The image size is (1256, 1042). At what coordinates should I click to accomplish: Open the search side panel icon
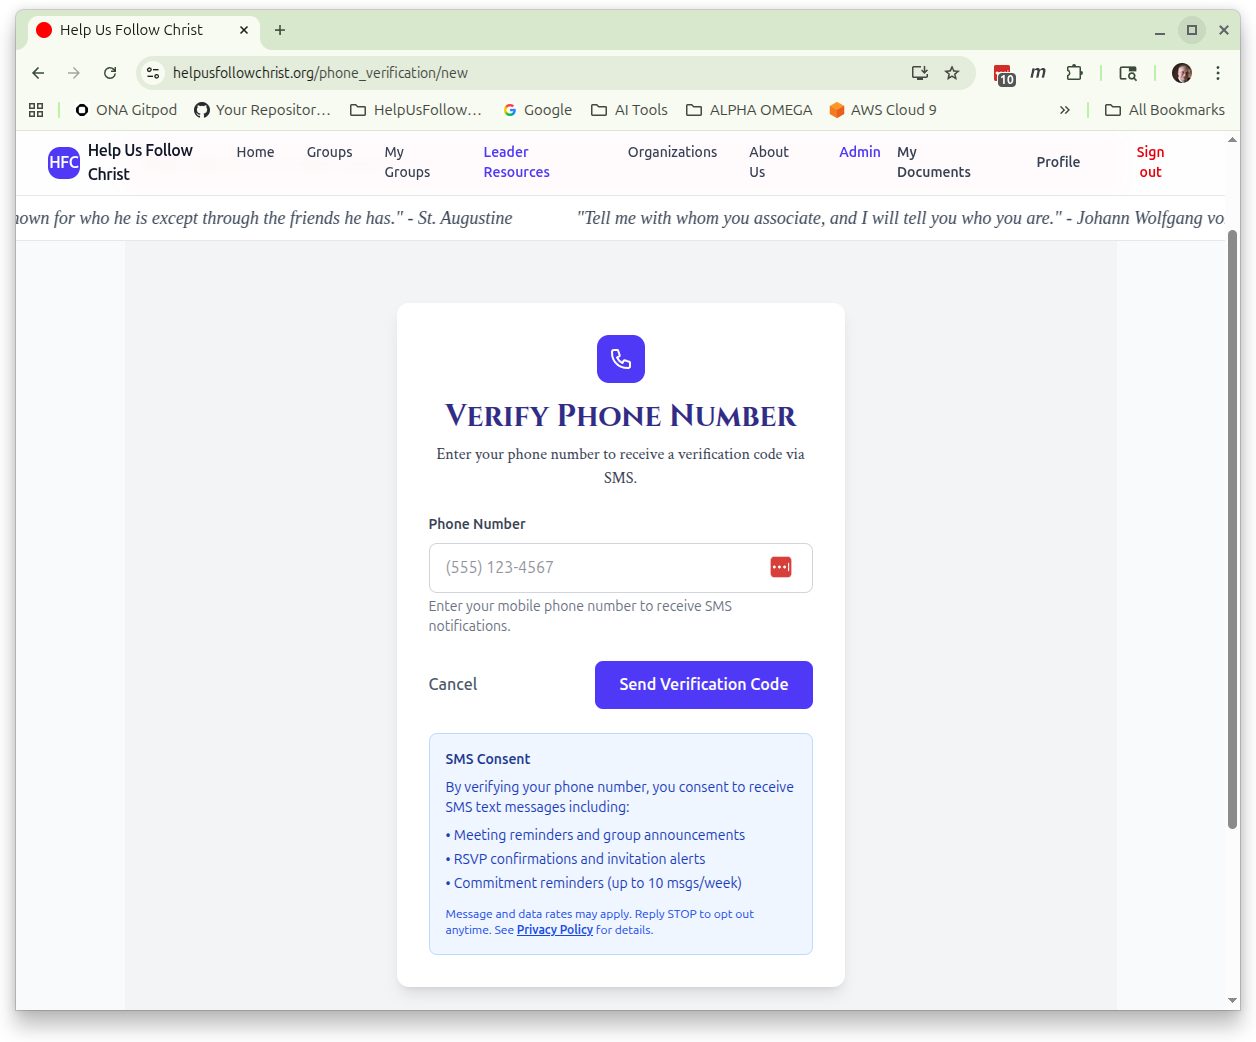[1127, 72]
